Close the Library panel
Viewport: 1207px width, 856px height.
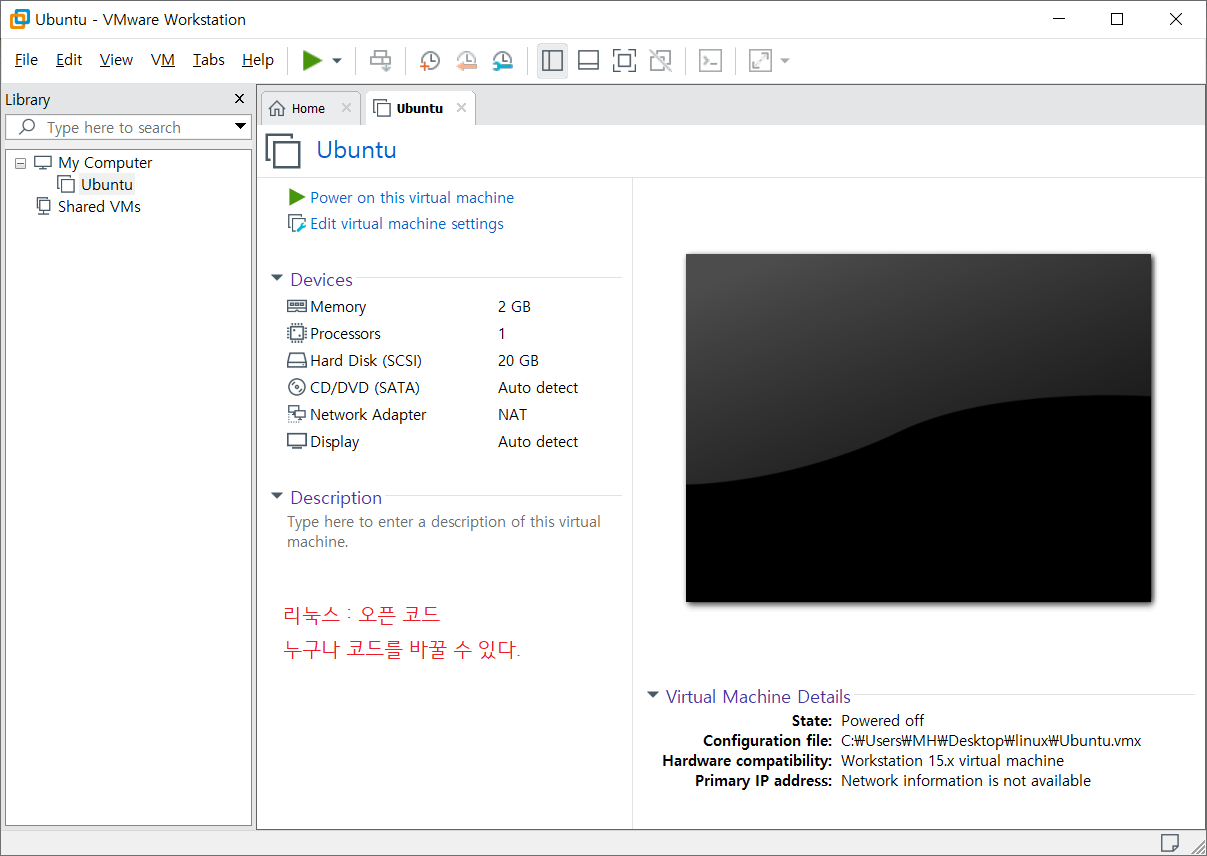click(239, 98)
